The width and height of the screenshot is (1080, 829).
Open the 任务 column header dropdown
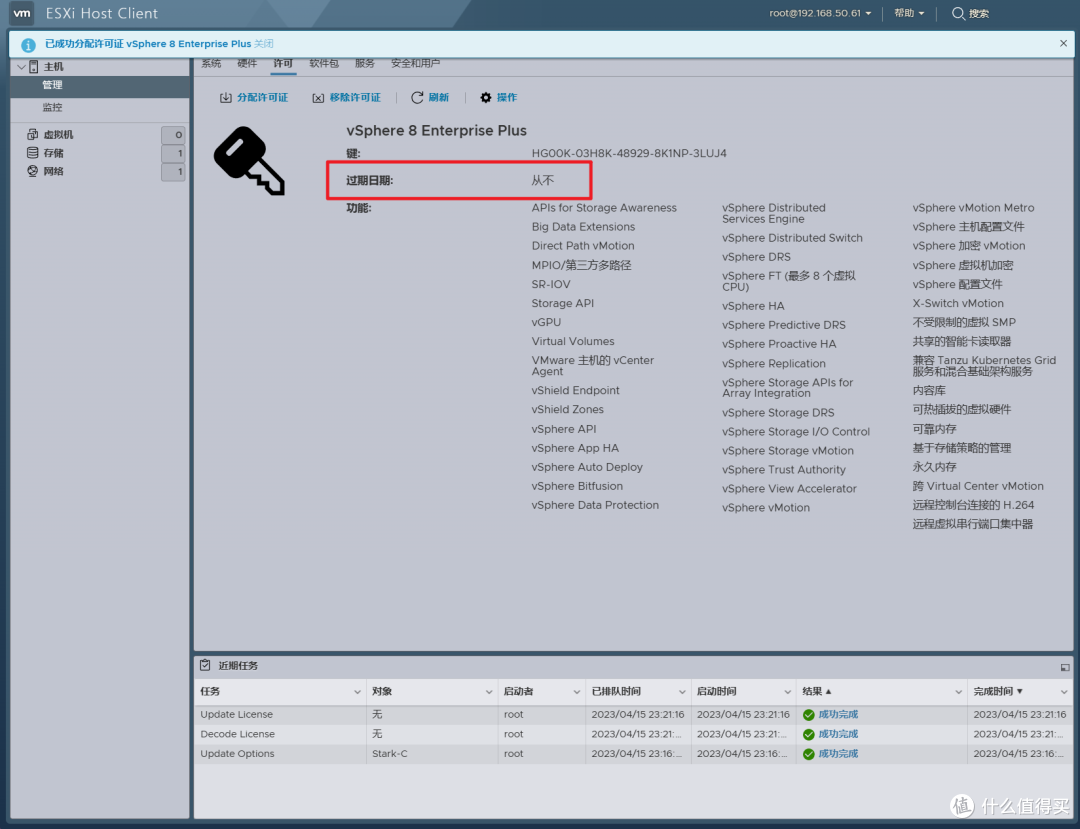tap(358, 692)
